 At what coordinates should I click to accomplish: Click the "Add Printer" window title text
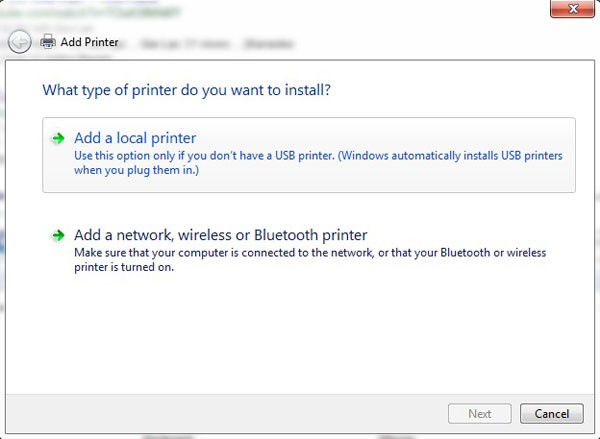(x=90, y=42)
